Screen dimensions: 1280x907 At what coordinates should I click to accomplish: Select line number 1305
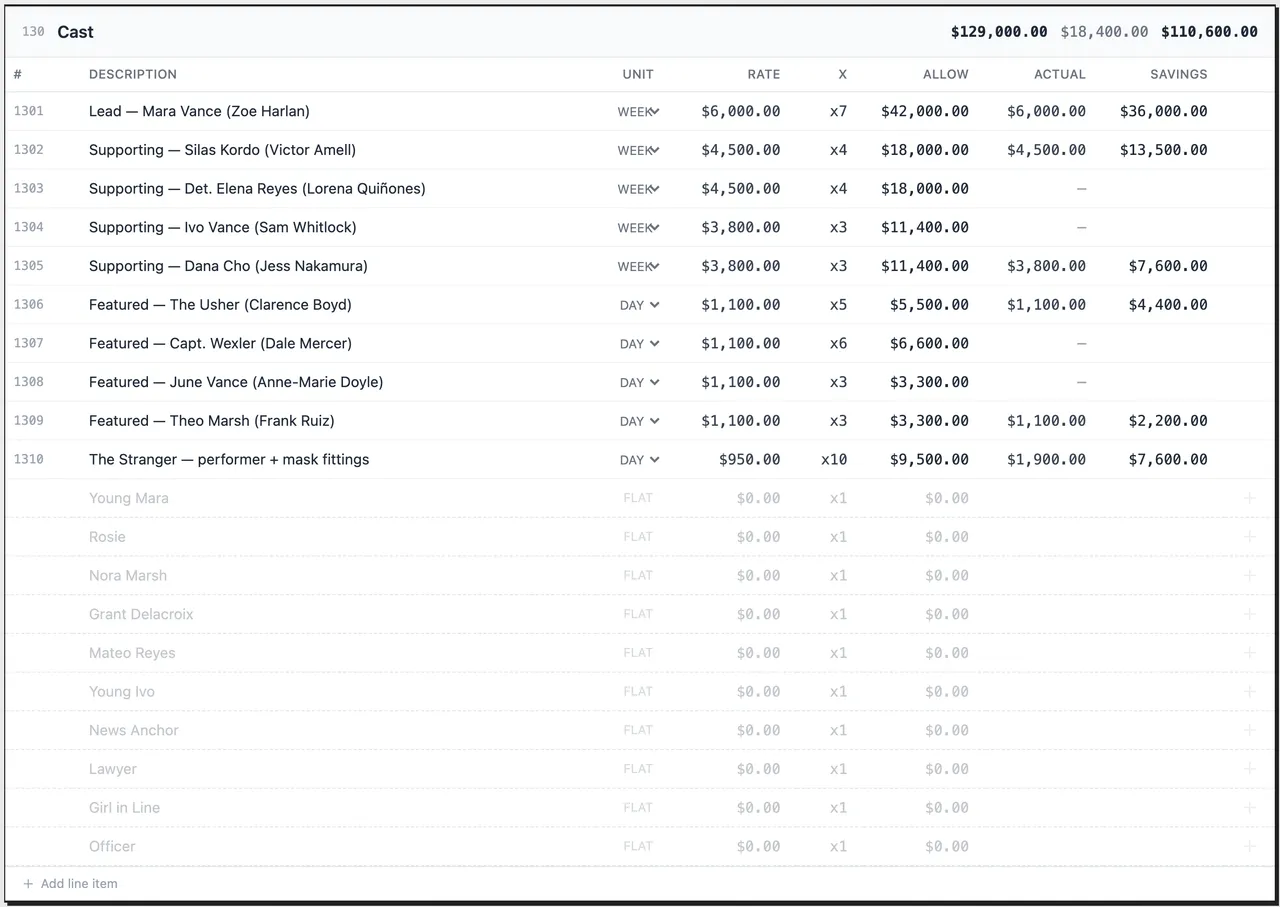28,266
